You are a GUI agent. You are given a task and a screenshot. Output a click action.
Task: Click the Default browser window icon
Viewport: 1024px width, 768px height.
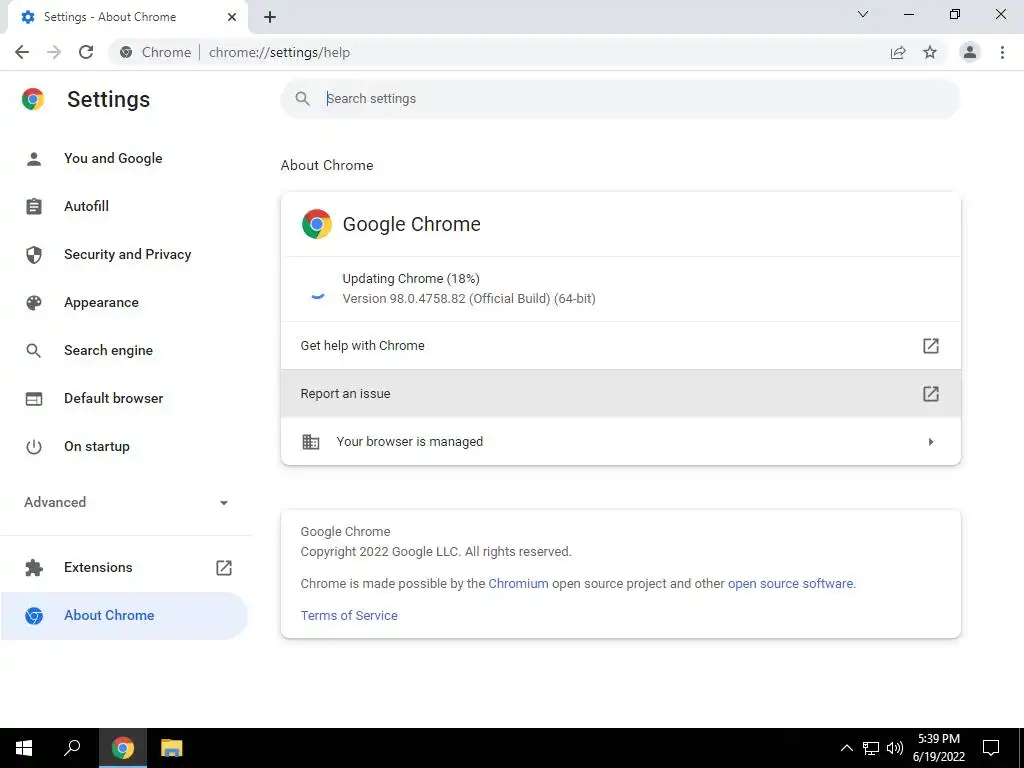[34, 398]
